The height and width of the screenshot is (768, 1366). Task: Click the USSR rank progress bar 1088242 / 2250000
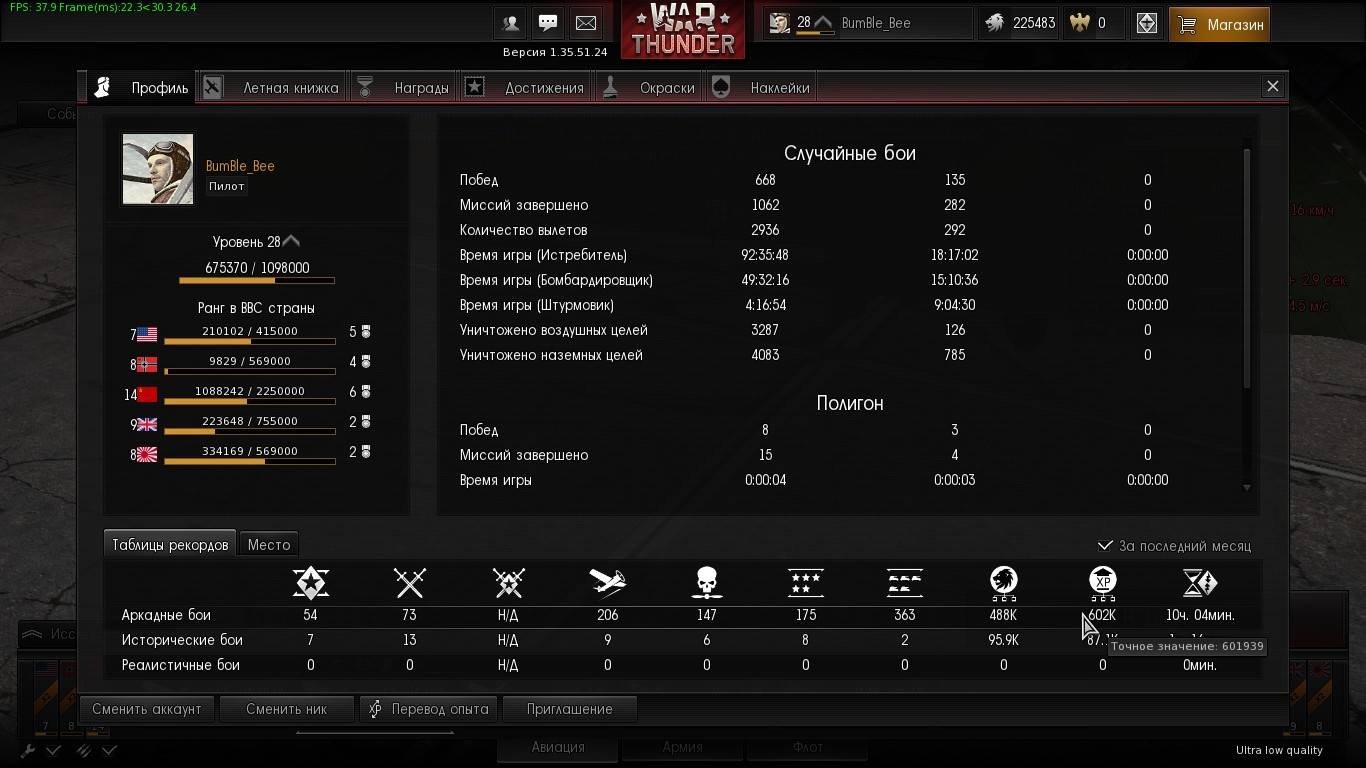(250, 402)
